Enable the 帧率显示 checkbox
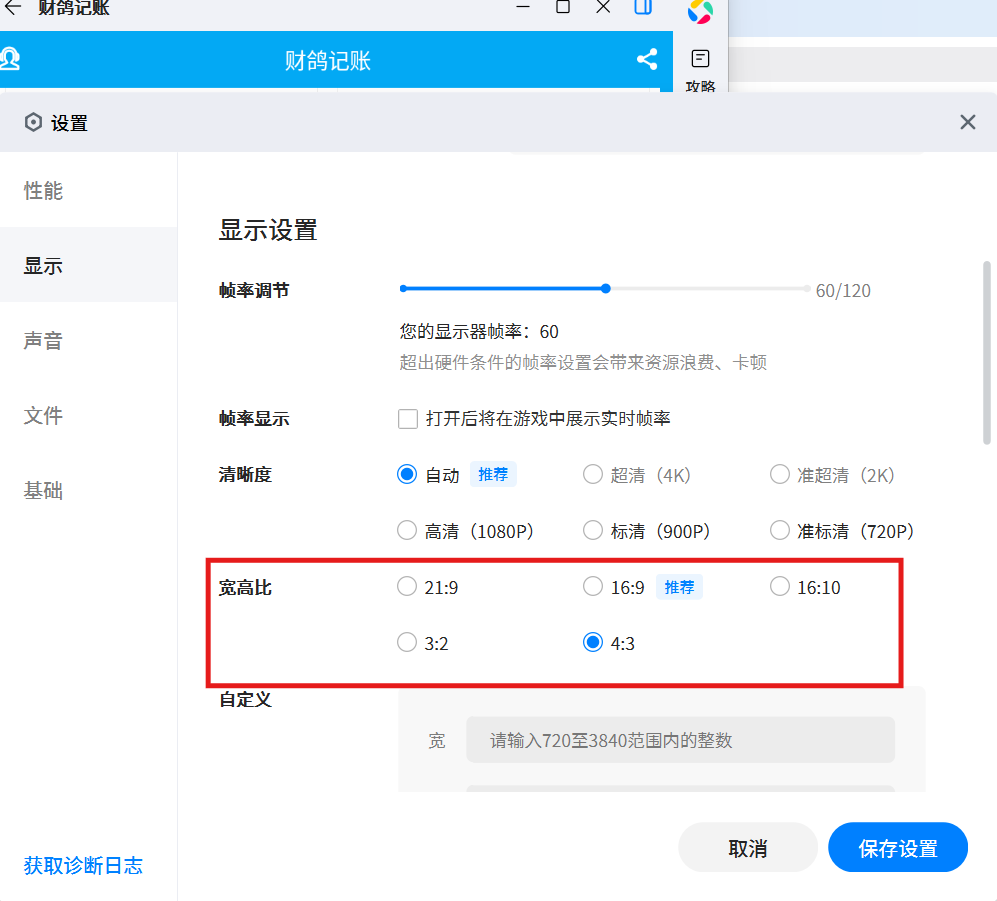Viewport: 997px width, 901px height. pyautogui.click(x=408, y=419)
